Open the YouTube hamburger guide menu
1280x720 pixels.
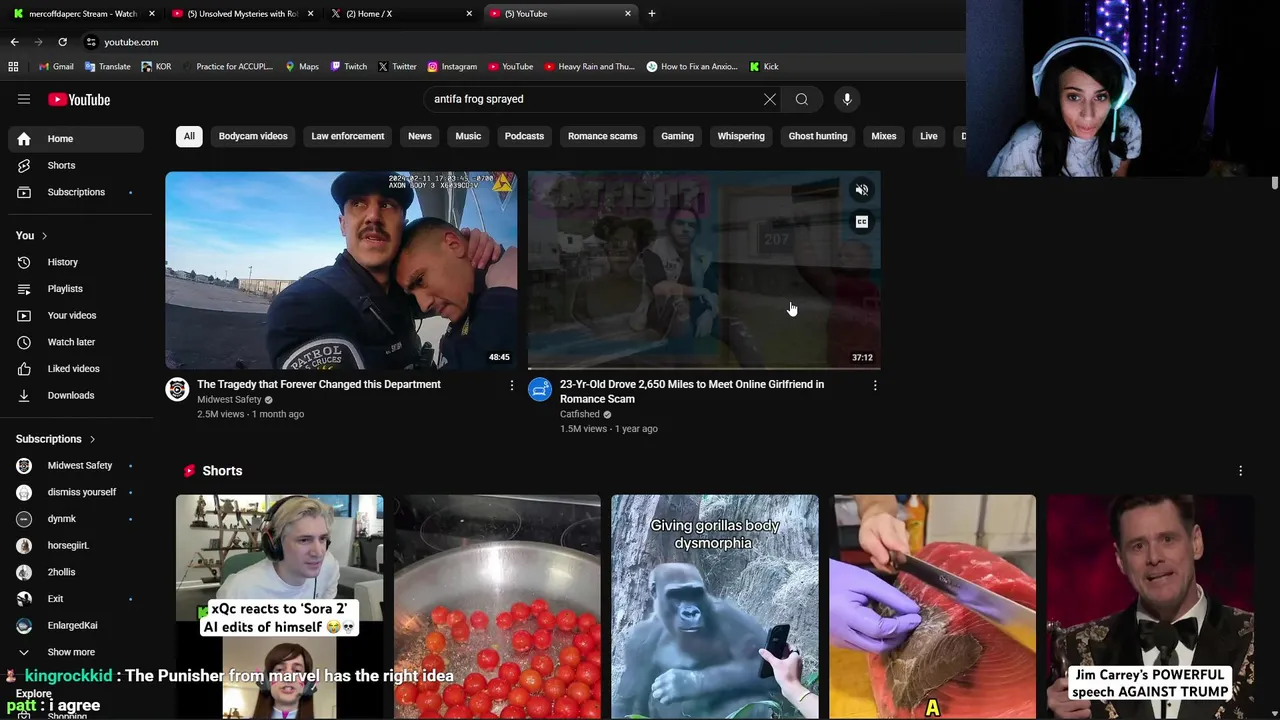pos(24,99)
